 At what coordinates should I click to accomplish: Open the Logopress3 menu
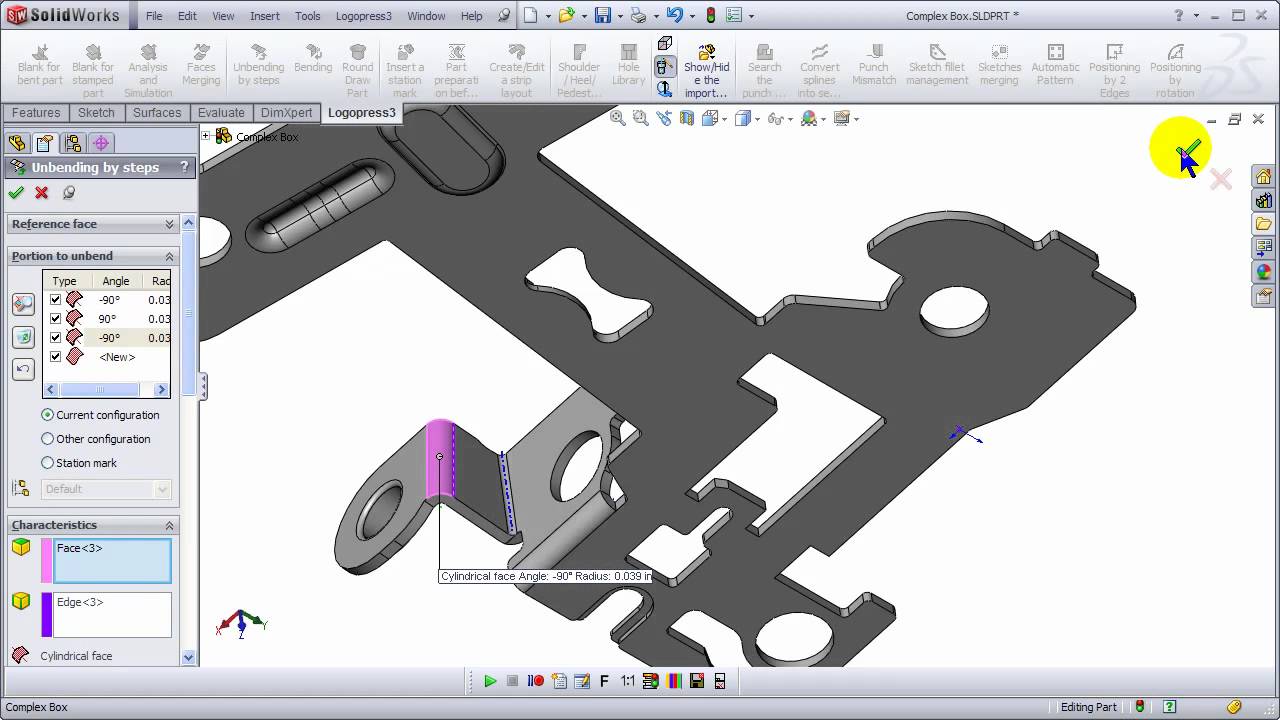pyautogui.click(x=364, y=16)
